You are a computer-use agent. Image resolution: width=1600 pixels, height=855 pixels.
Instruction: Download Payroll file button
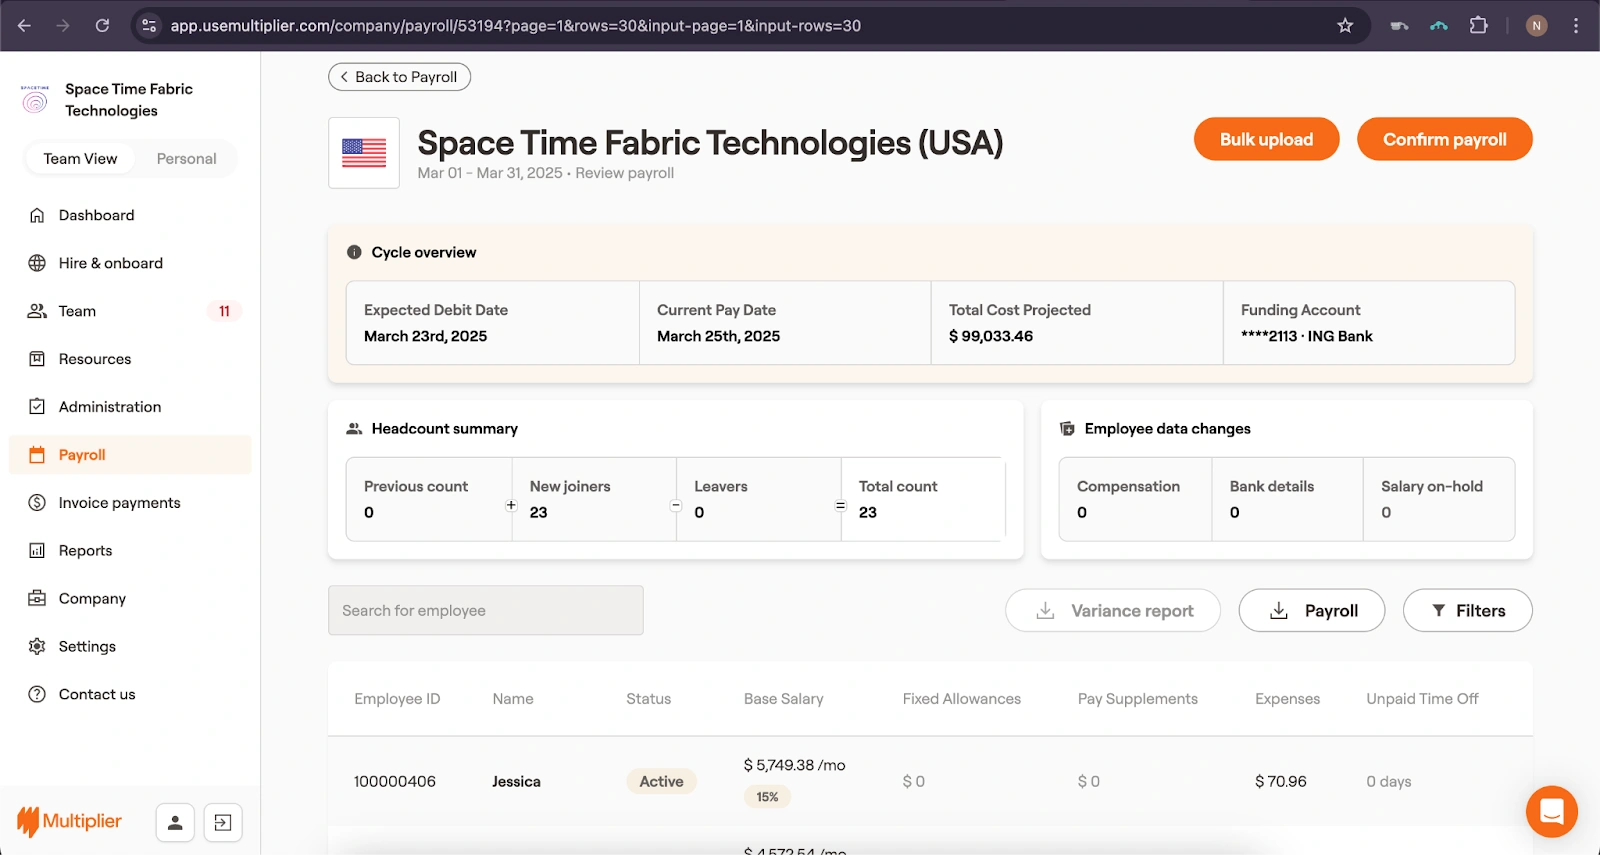1312,611
